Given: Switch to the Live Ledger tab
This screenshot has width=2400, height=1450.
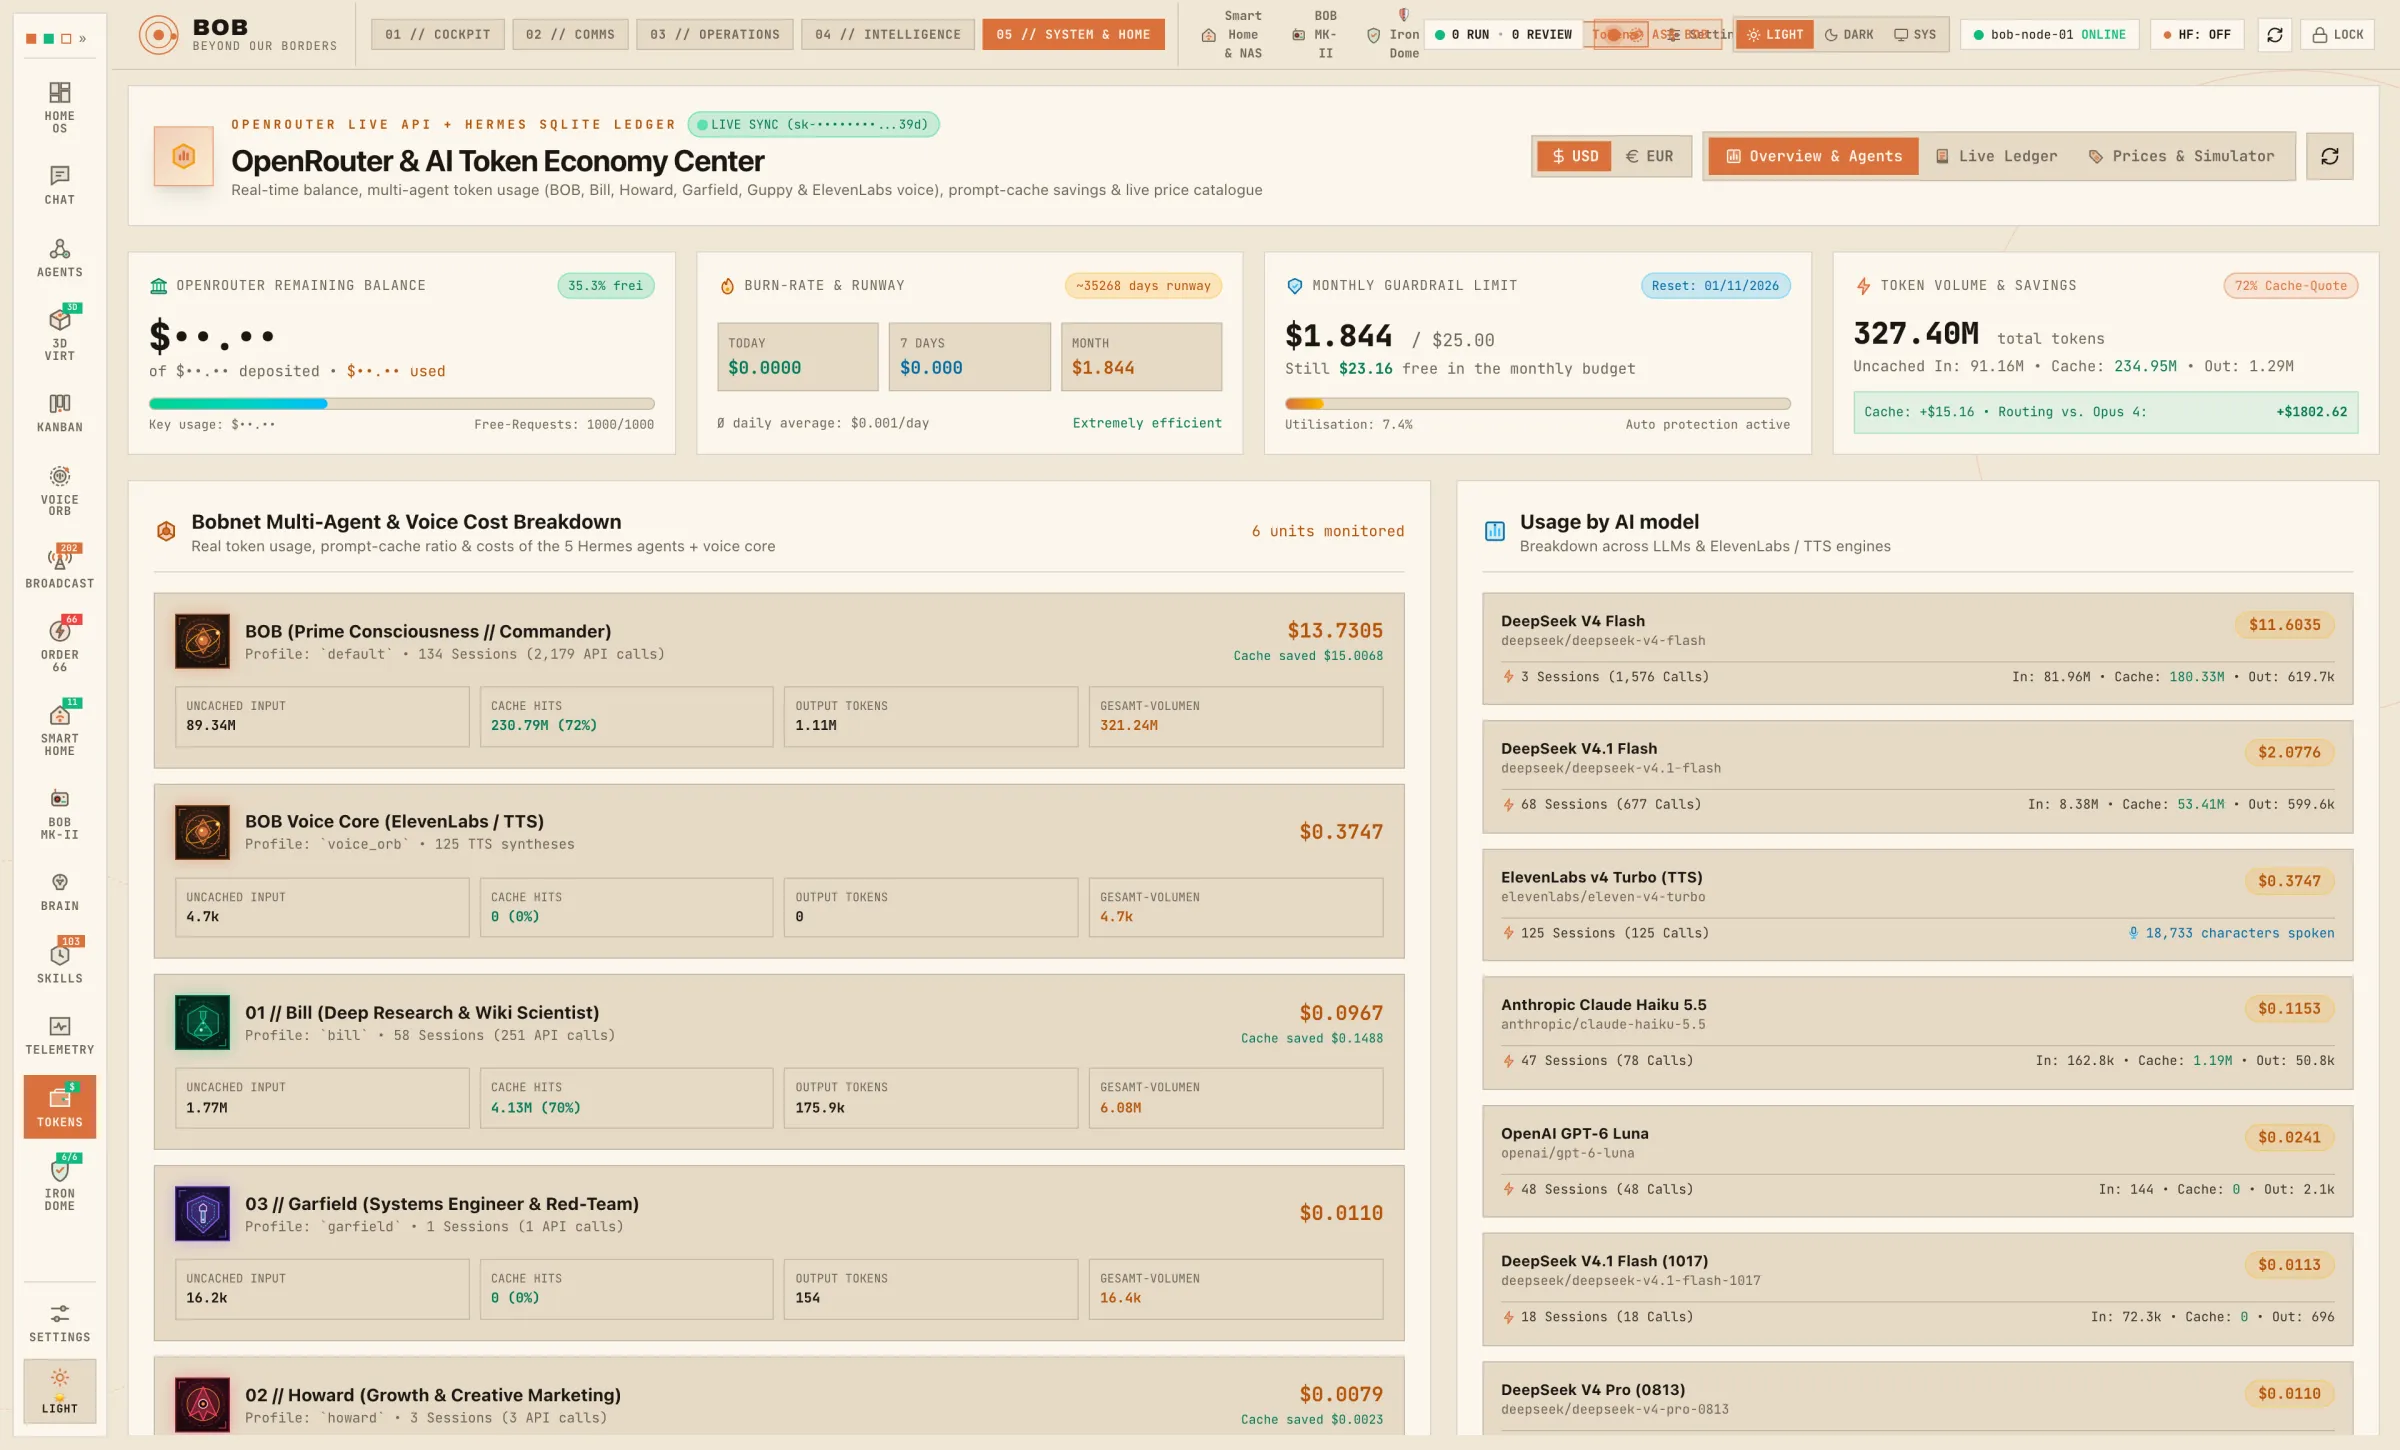Looking at the screenshot, I should [1996, 156].
